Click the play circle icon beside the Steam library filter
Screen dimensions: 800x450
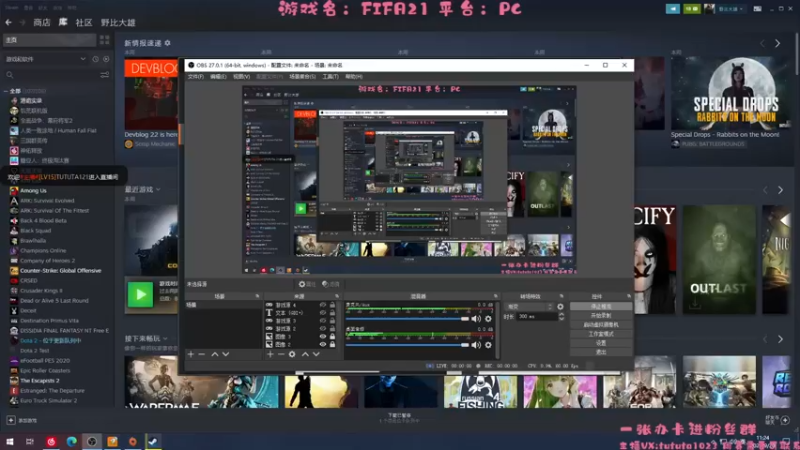point(106,59)
